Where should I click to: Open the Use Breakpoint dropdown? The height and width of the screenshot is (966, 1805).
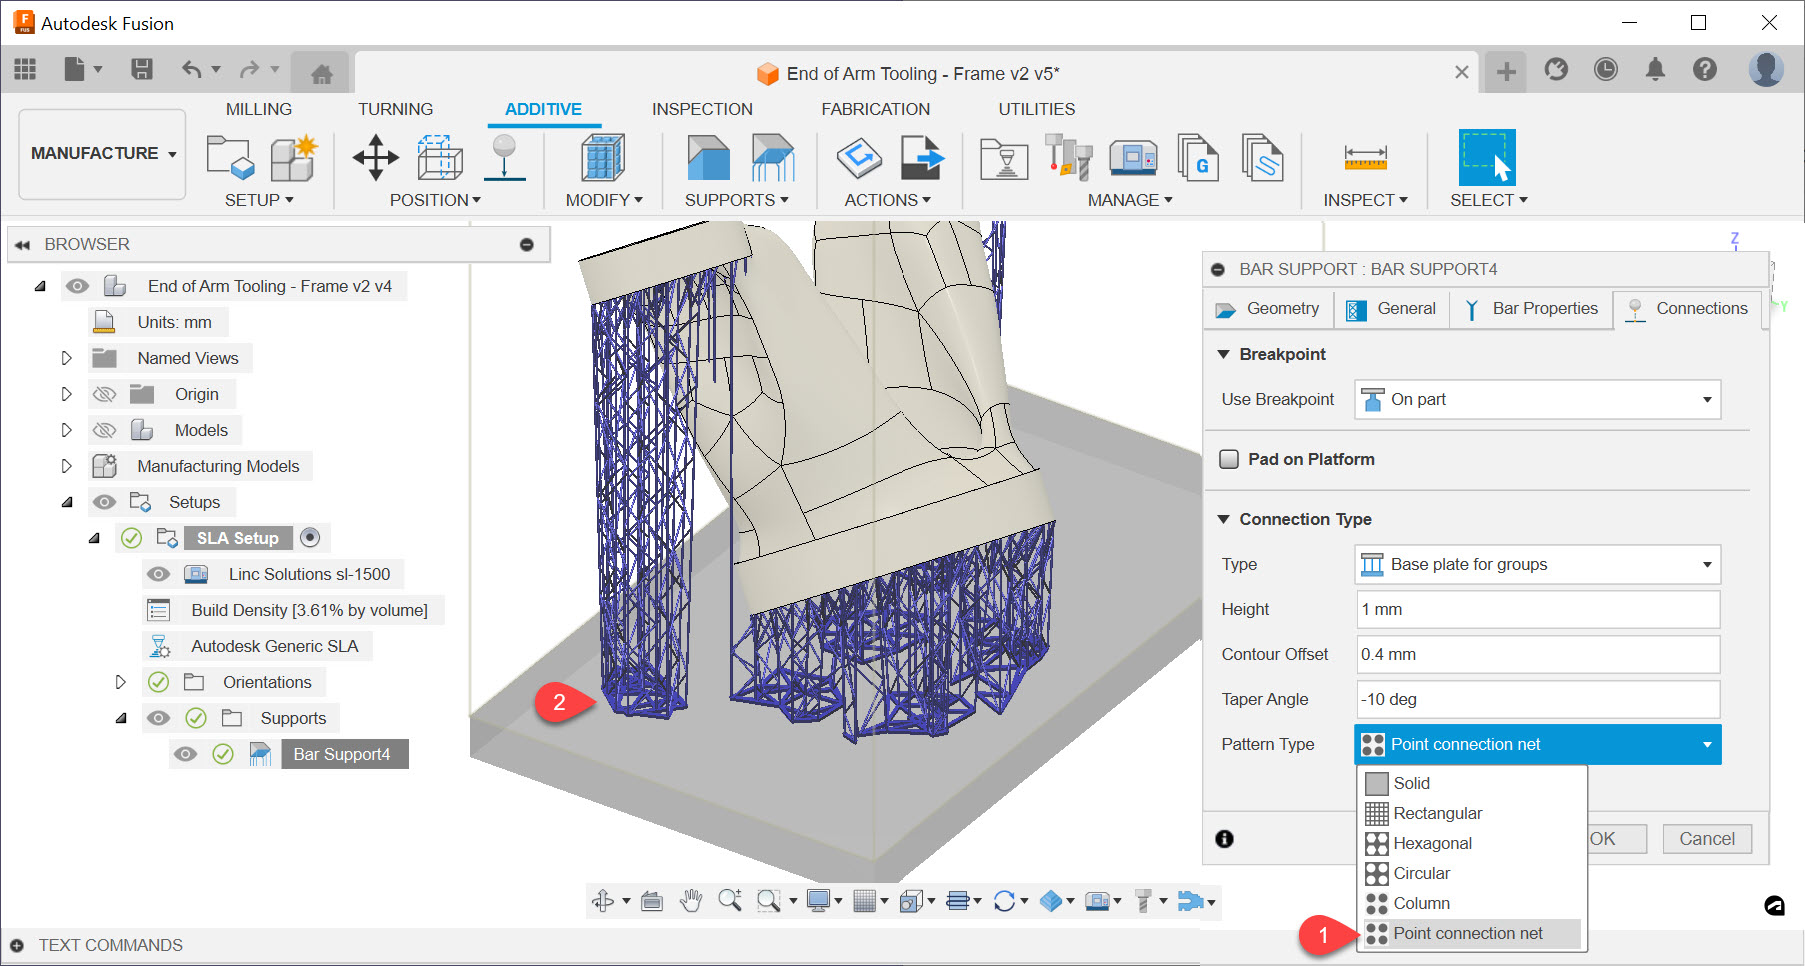[1537, 399]
